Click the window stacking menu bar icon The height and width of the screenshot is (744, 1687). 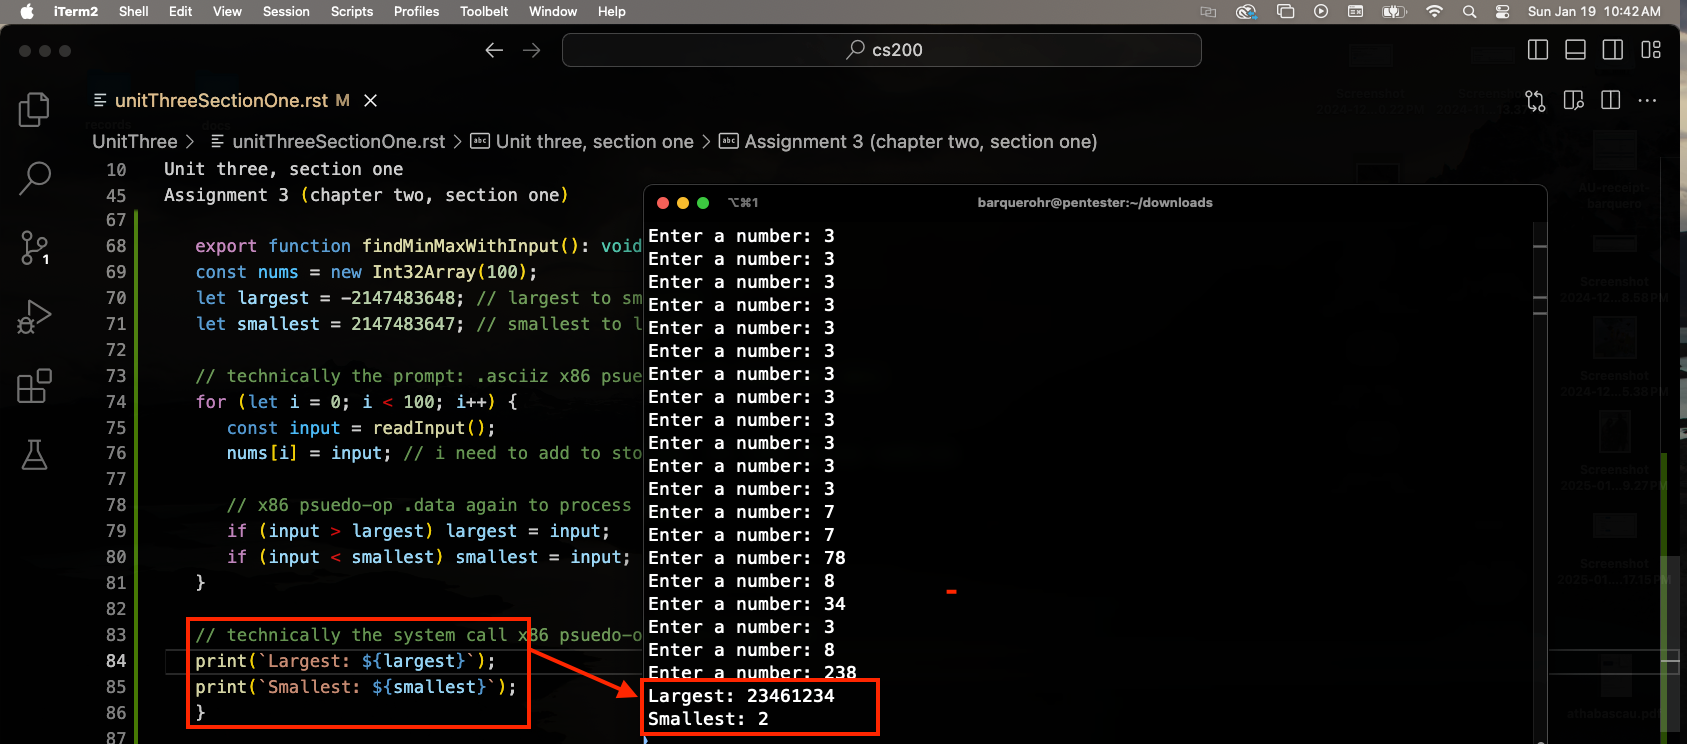[x=1285, y=12]
